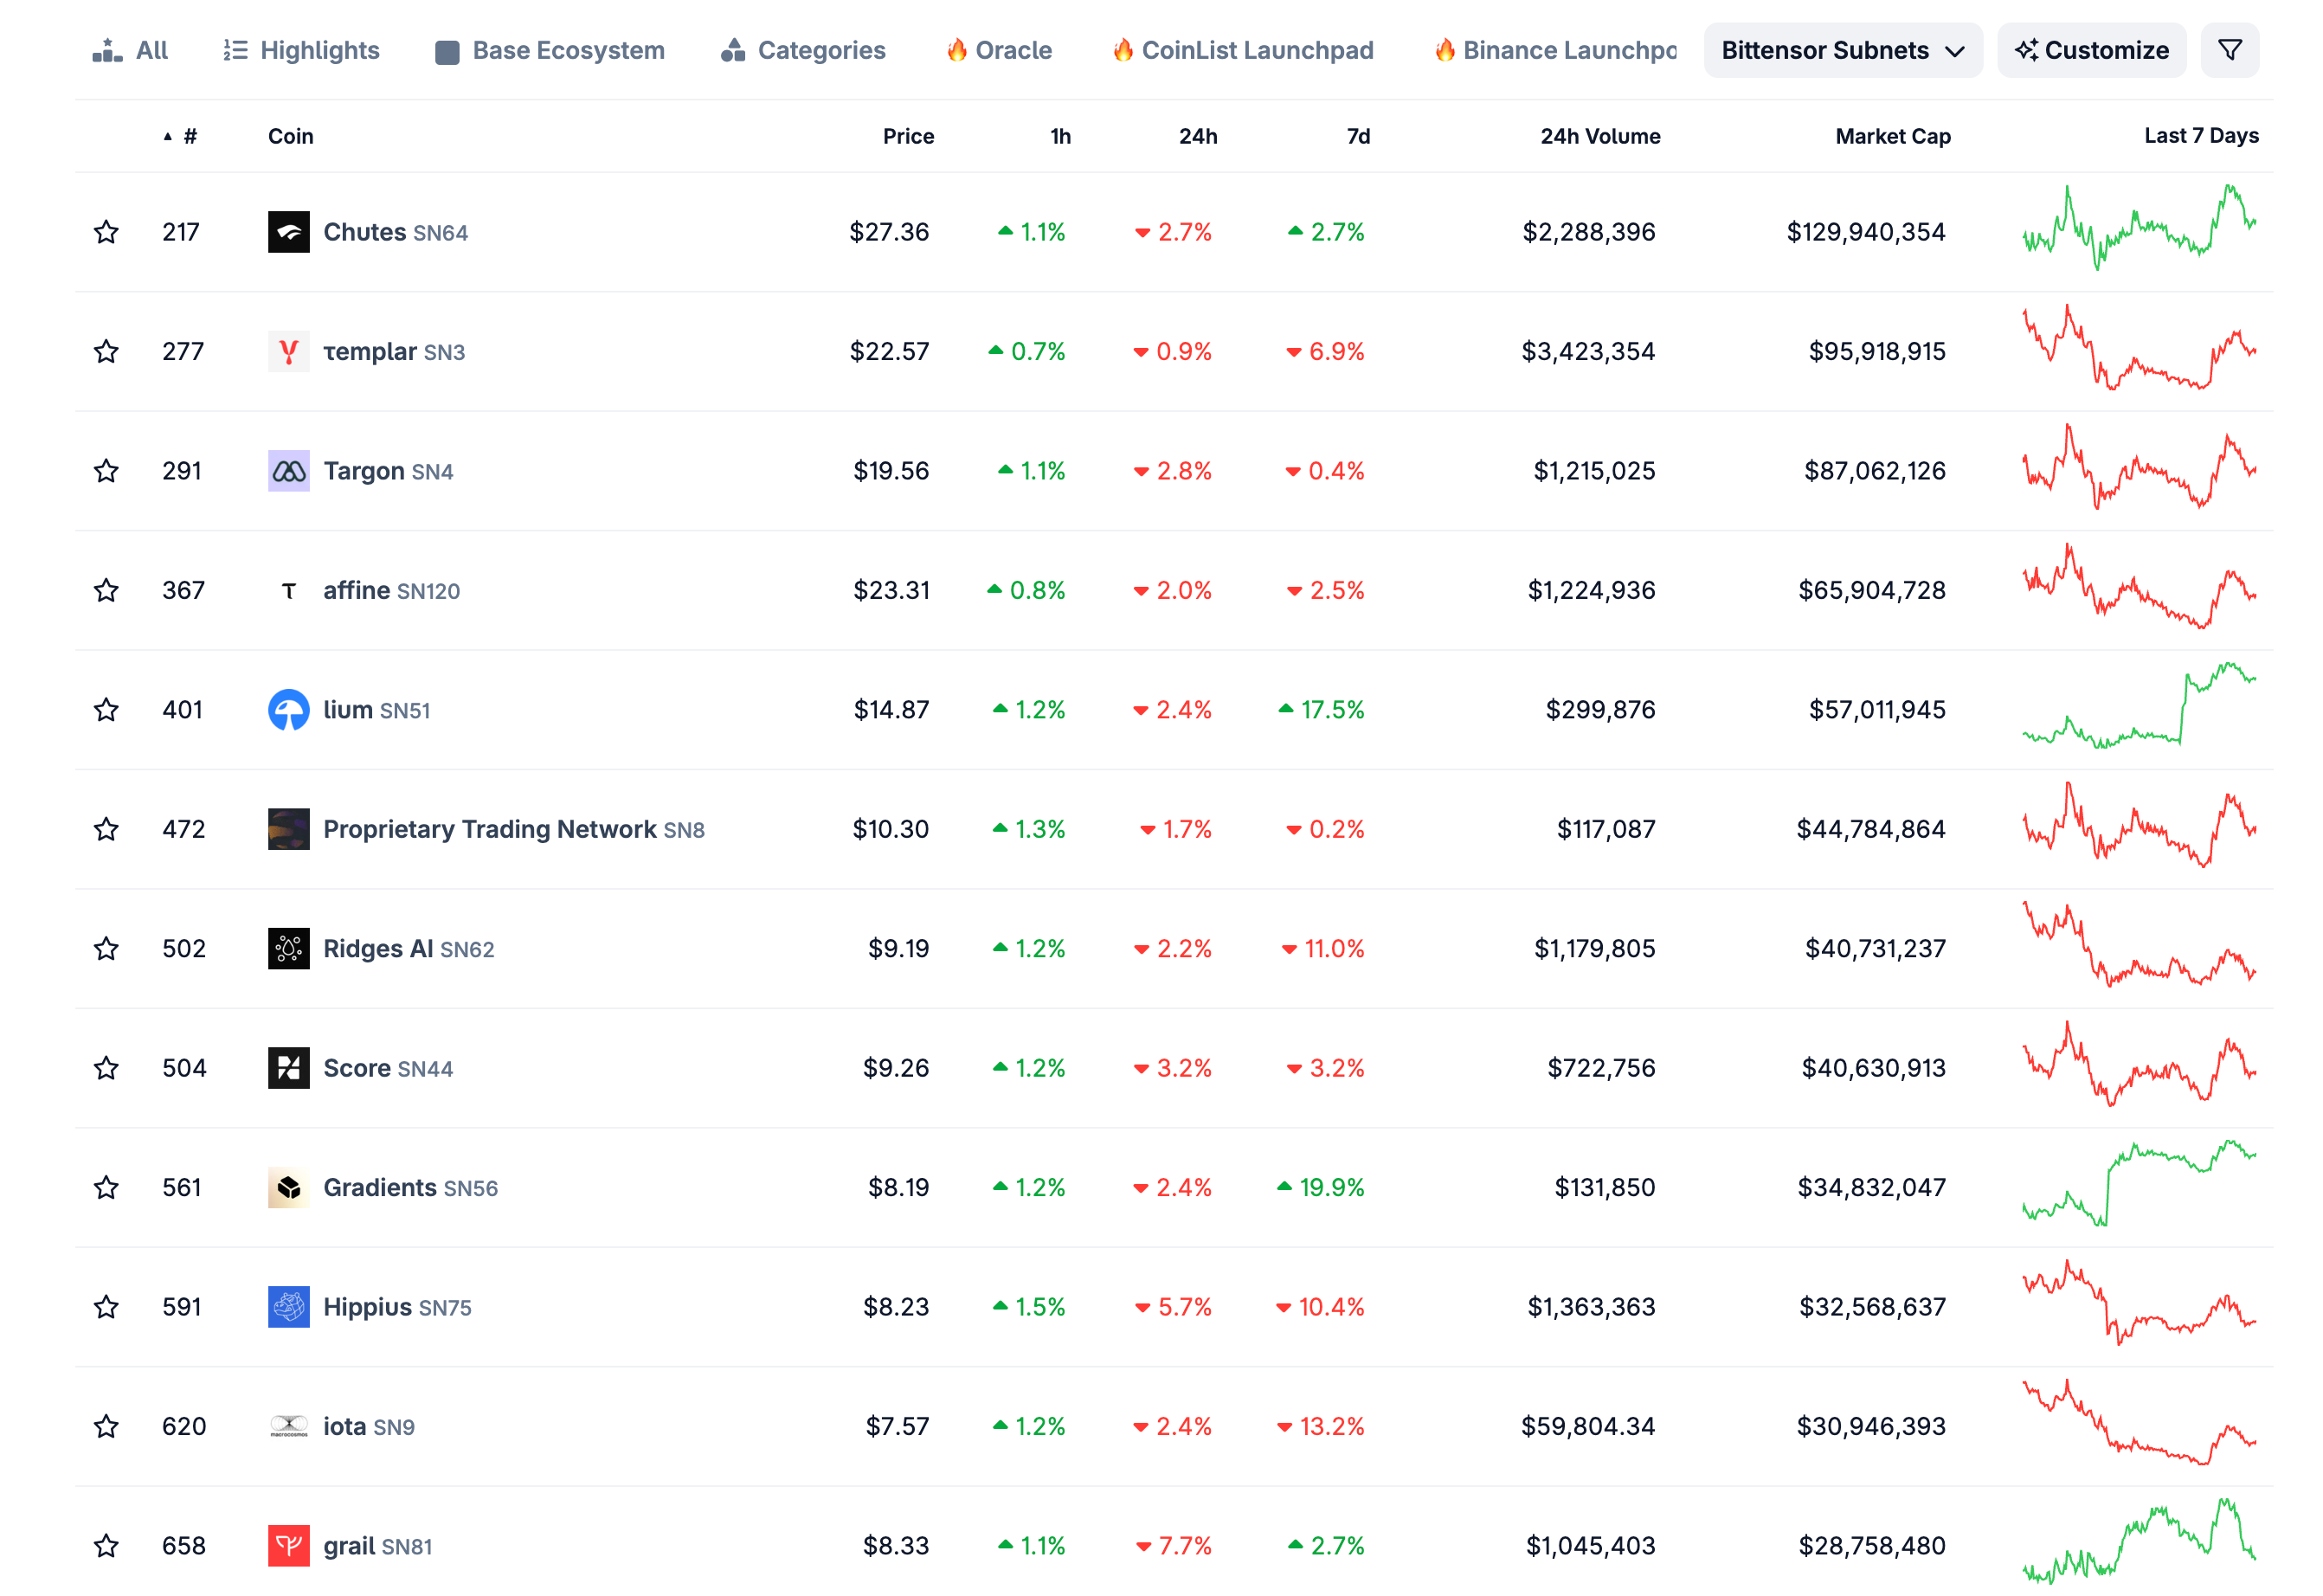Click the Ridges AI coin icon
Screen dimensions: 2323x1596
(288, 948)
